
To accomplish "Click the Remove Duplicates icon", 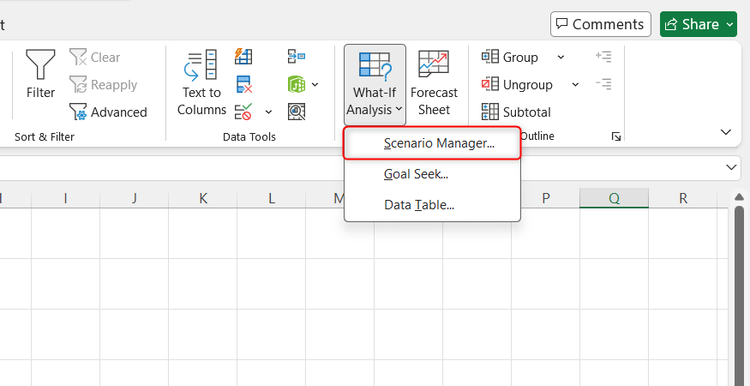I will pos(244,85).
